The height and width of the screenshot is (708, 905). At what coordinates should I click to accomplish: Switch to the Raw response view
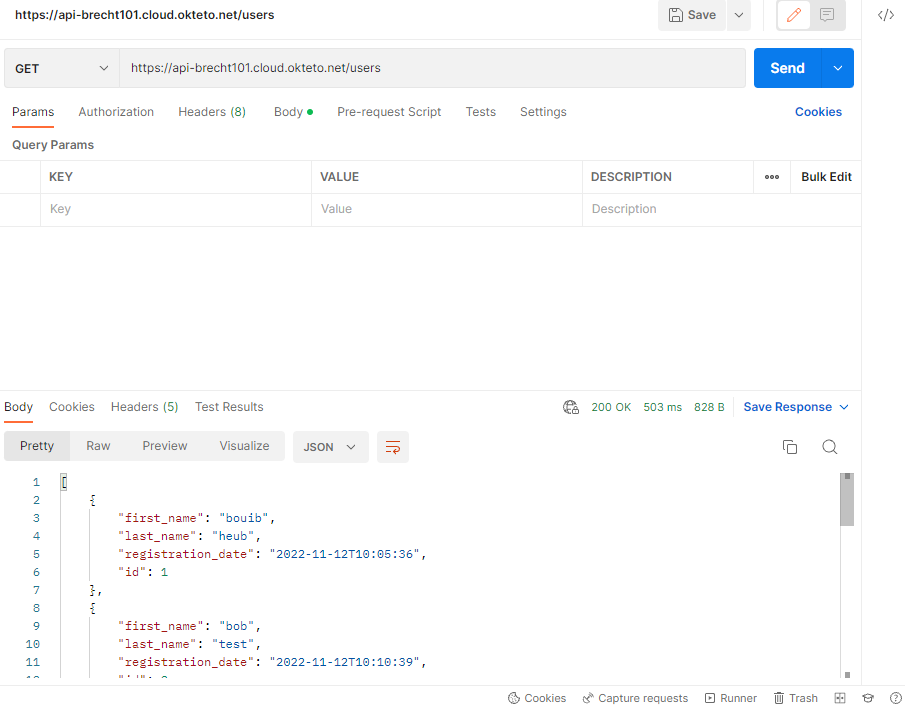pos(97,445)
